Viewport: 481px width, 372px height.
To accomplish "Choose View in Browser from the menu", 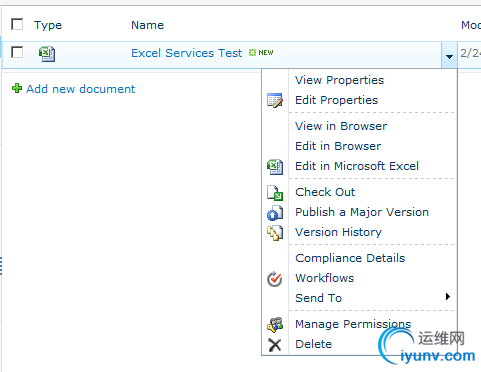I will pos(341,126).
